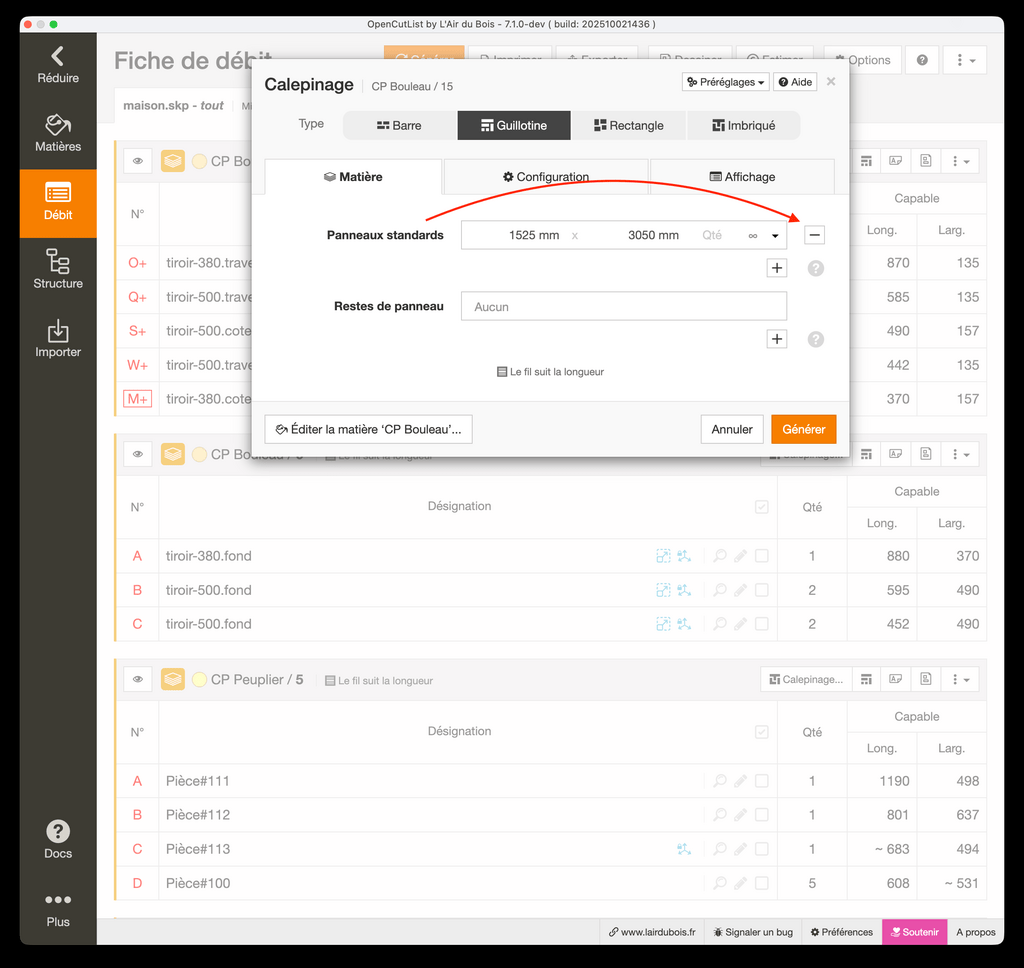Screen dimensions: 1024x968
Task: Add a panel offcut with plus button
Action: [777, 339]
